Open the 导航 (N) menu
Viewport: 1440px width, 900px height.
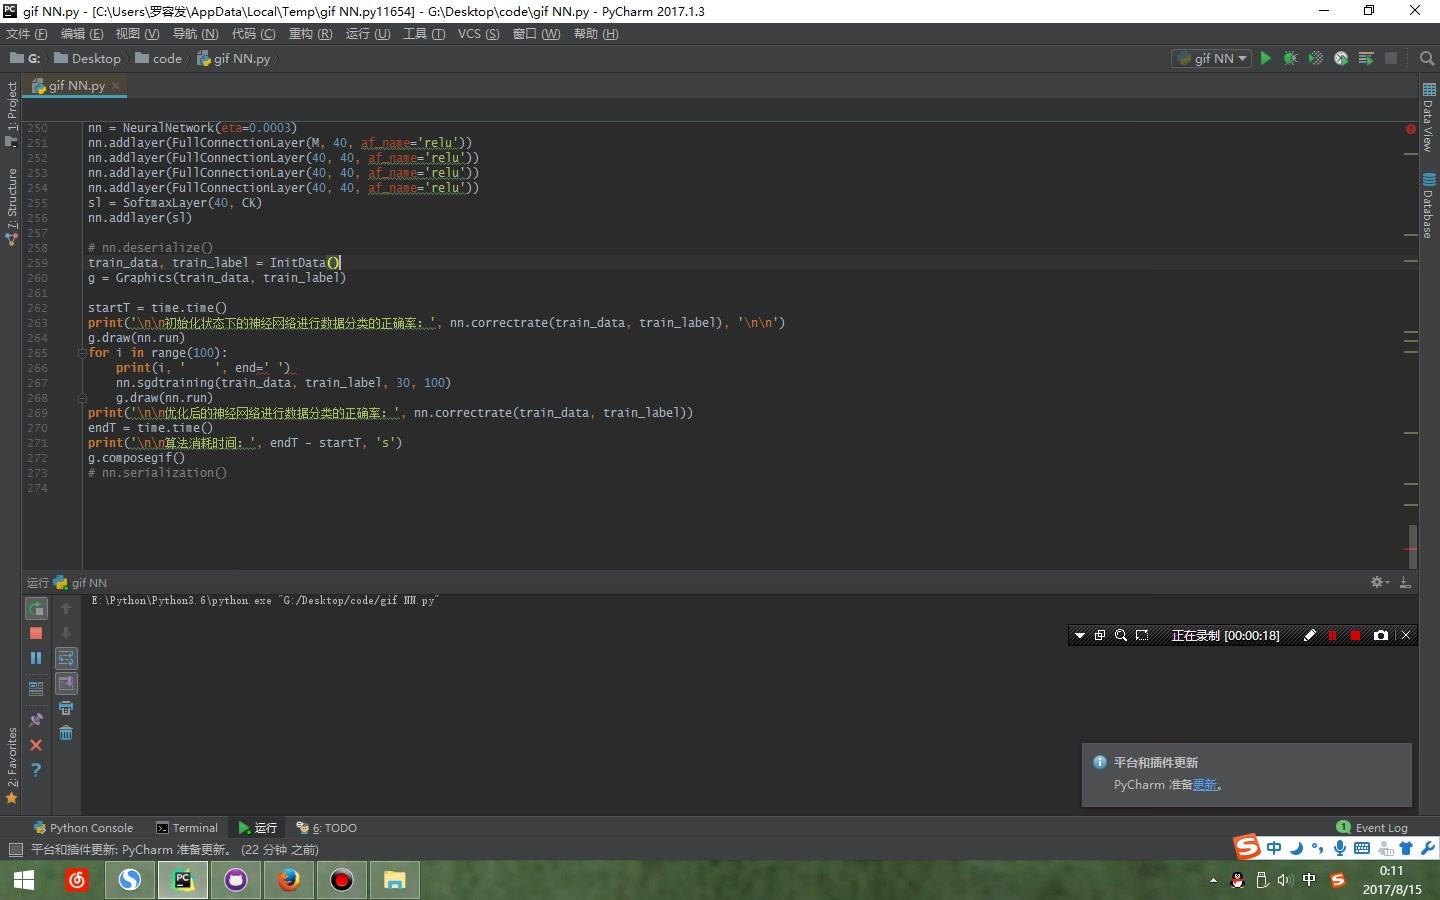pyautogui.click(x=195, y=34)
